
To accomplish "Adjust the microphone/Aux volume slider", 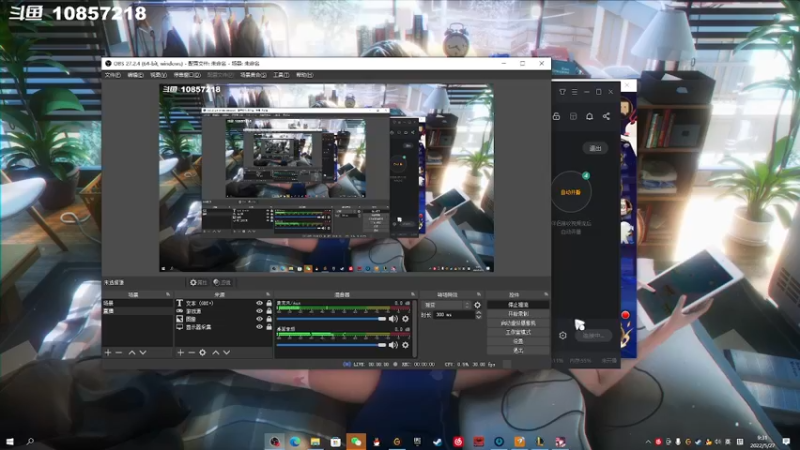I will click(x=332, y=319).
